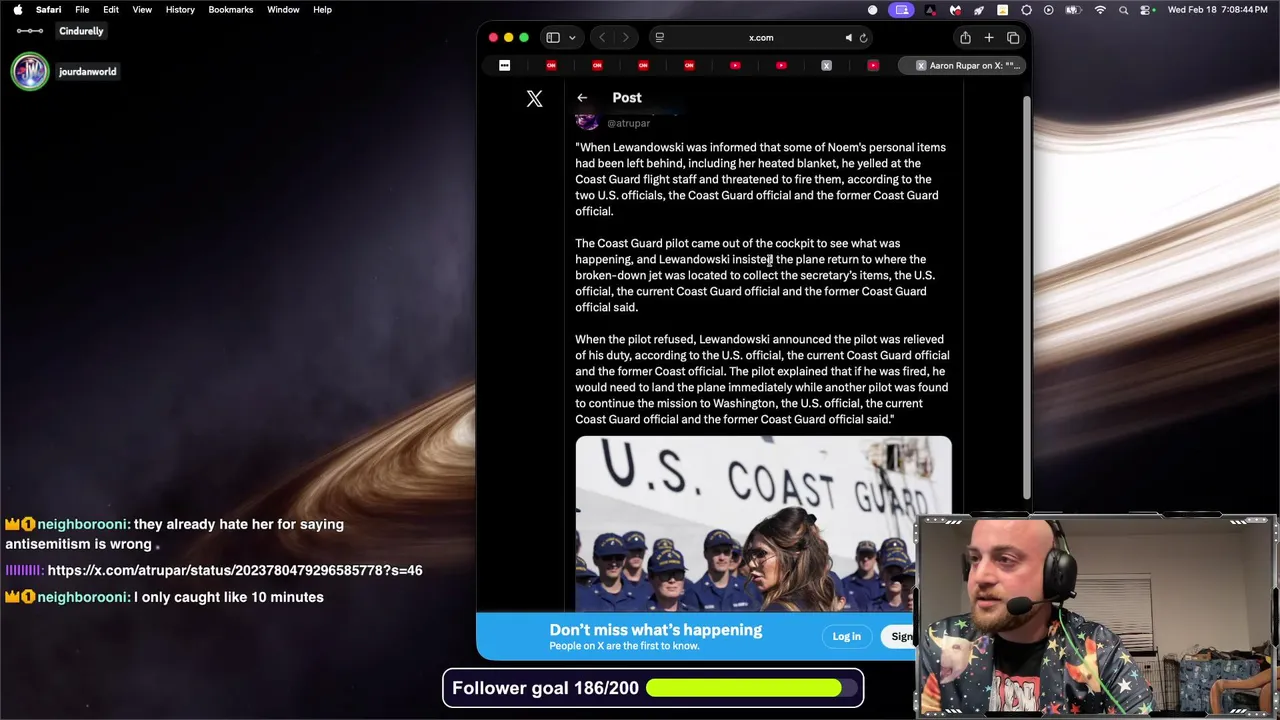Open the Edit menu
The height and width of the screenshot is (720, 1280).
(x=111, y=10)
